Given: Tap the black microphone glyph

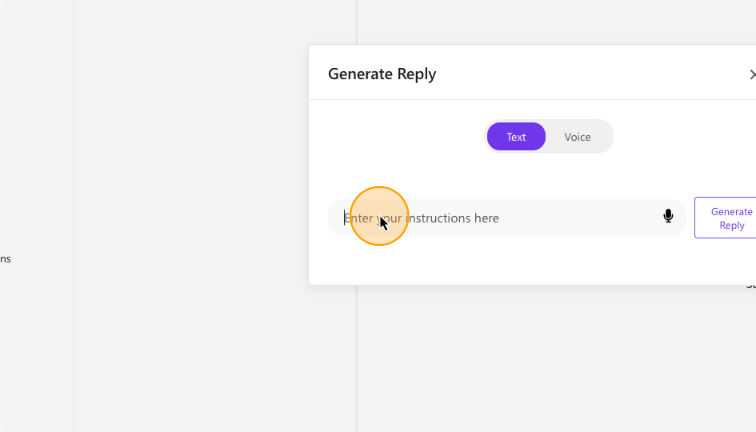Looking at the screenshot, I should (668, 216).
